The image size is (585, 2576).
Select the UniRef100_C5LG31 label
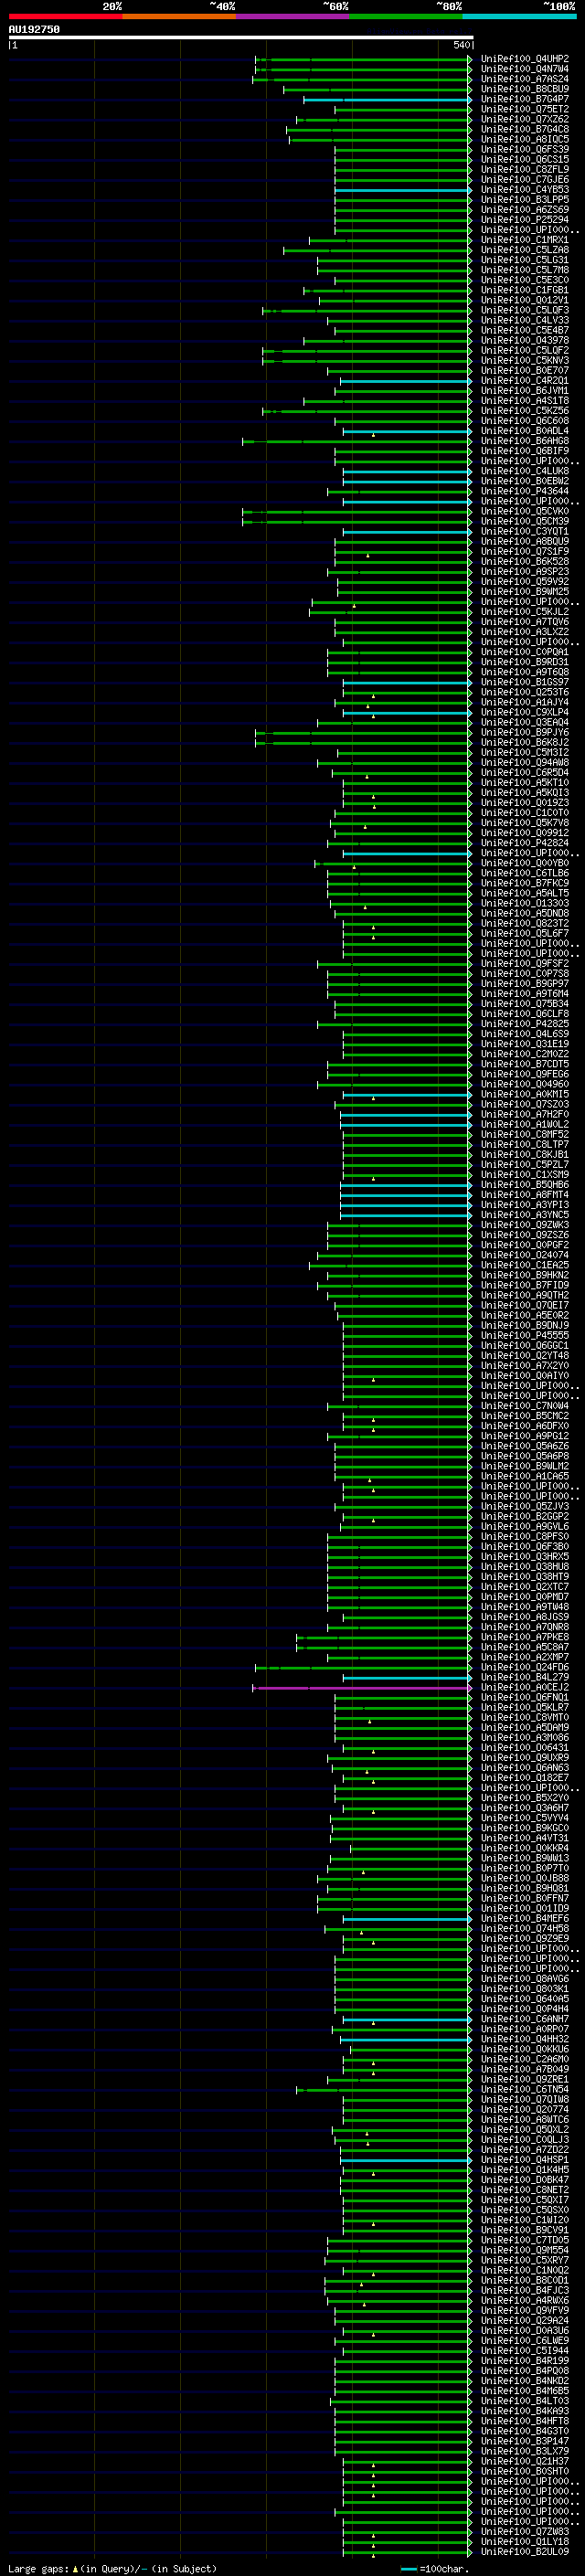(525, 260)
